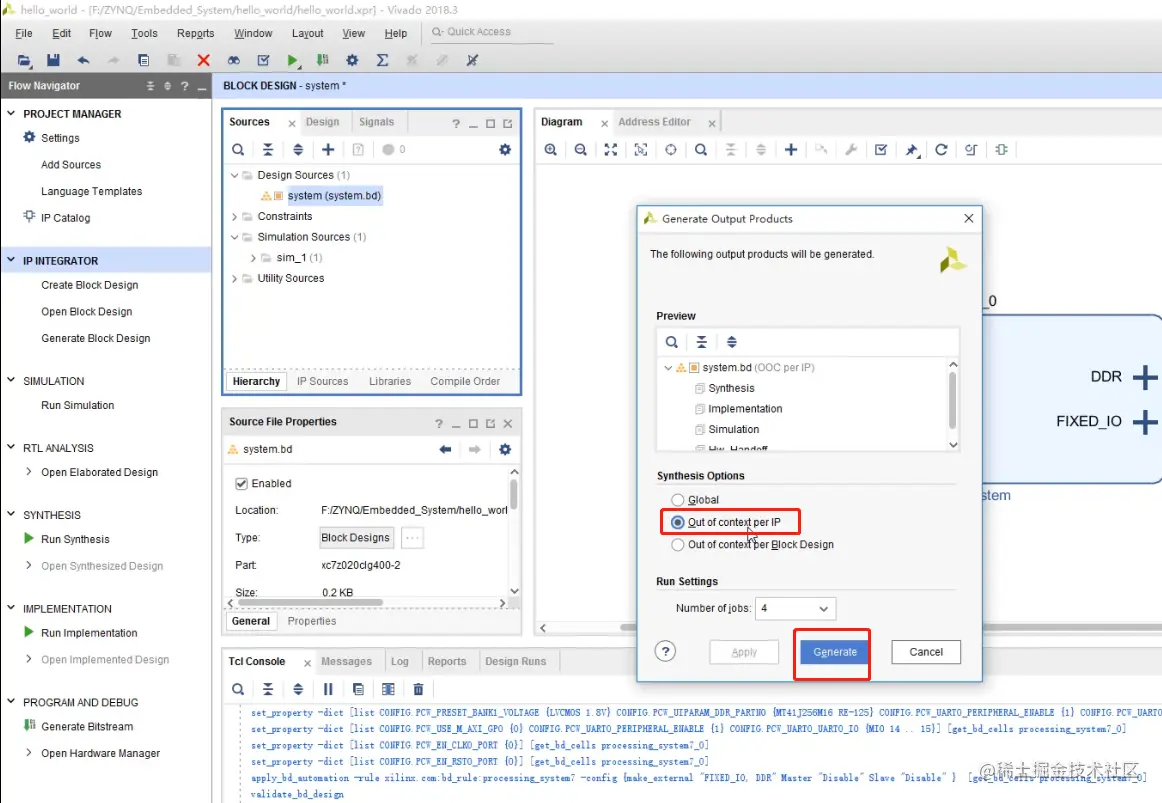Open the File menu
Screen dimensions: 1162x803
click(x=24, y=33)
